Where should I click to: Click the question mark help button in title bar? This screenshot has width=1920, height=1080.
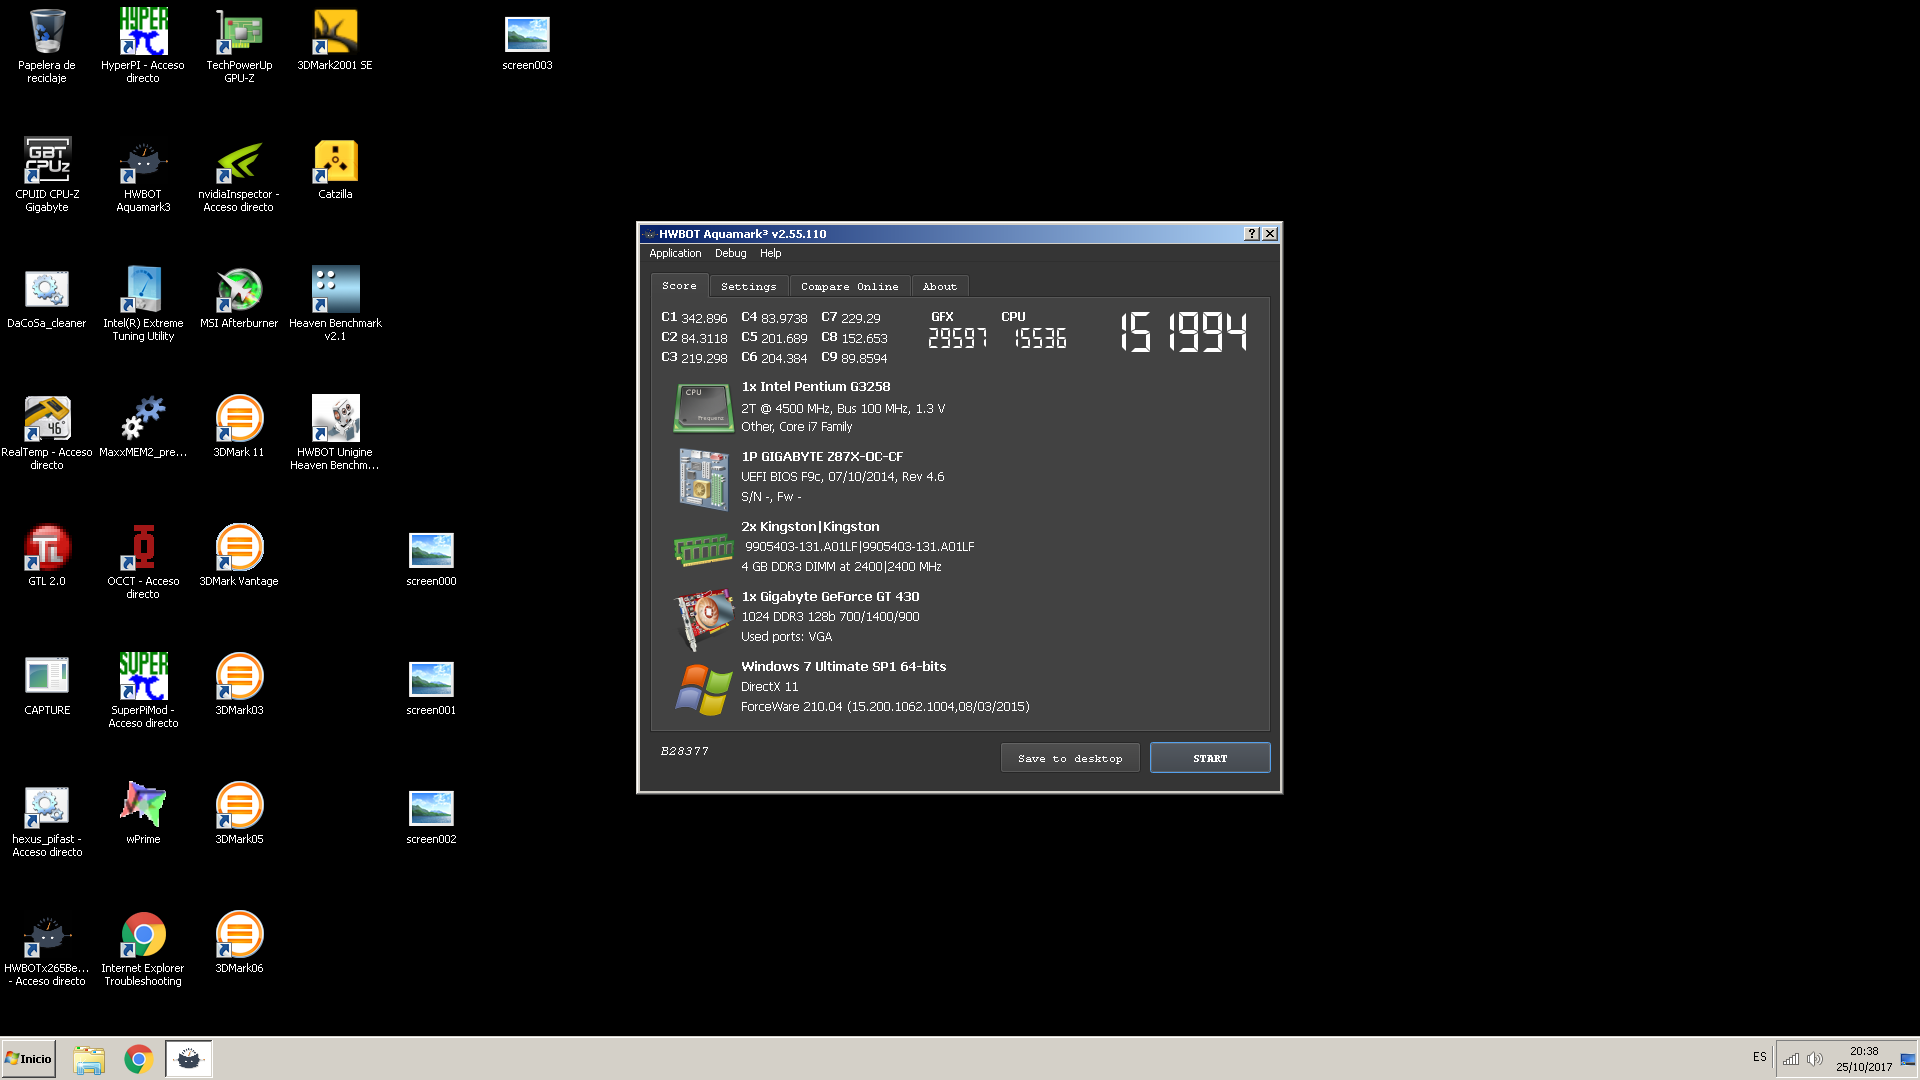click(x=1251, y=234)
